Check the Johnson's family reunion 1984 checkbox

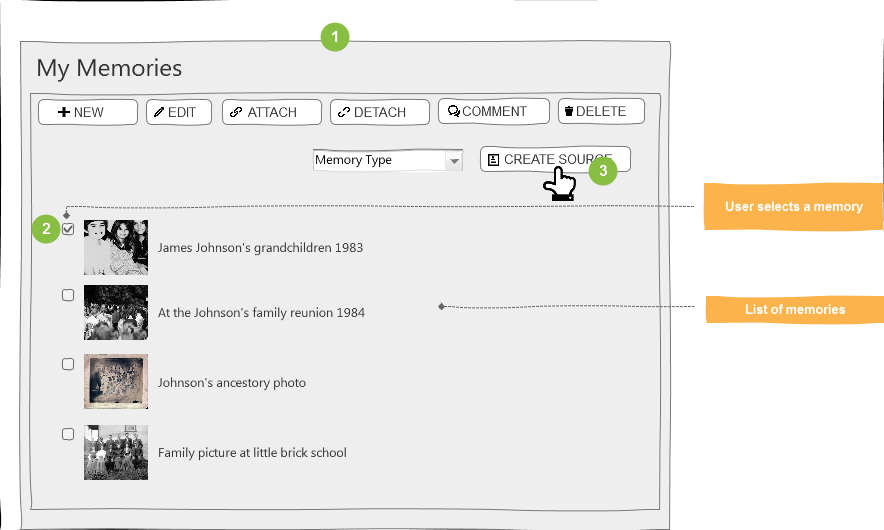[68, 295]
